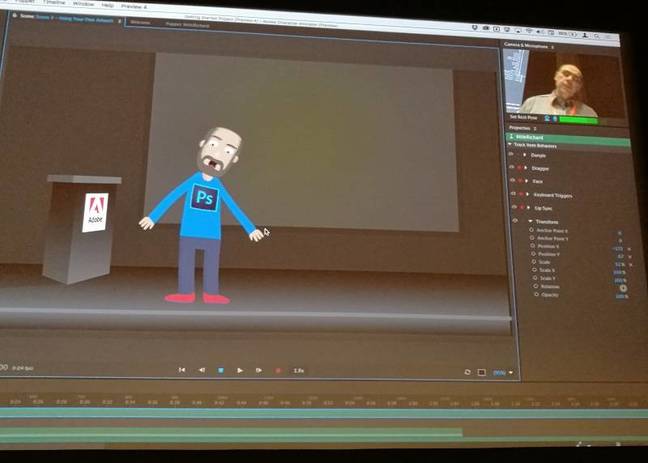Click the Adobe logo on podium
Image resolution: width=648 pixels, height=463 pixels.
click(95, 212)
